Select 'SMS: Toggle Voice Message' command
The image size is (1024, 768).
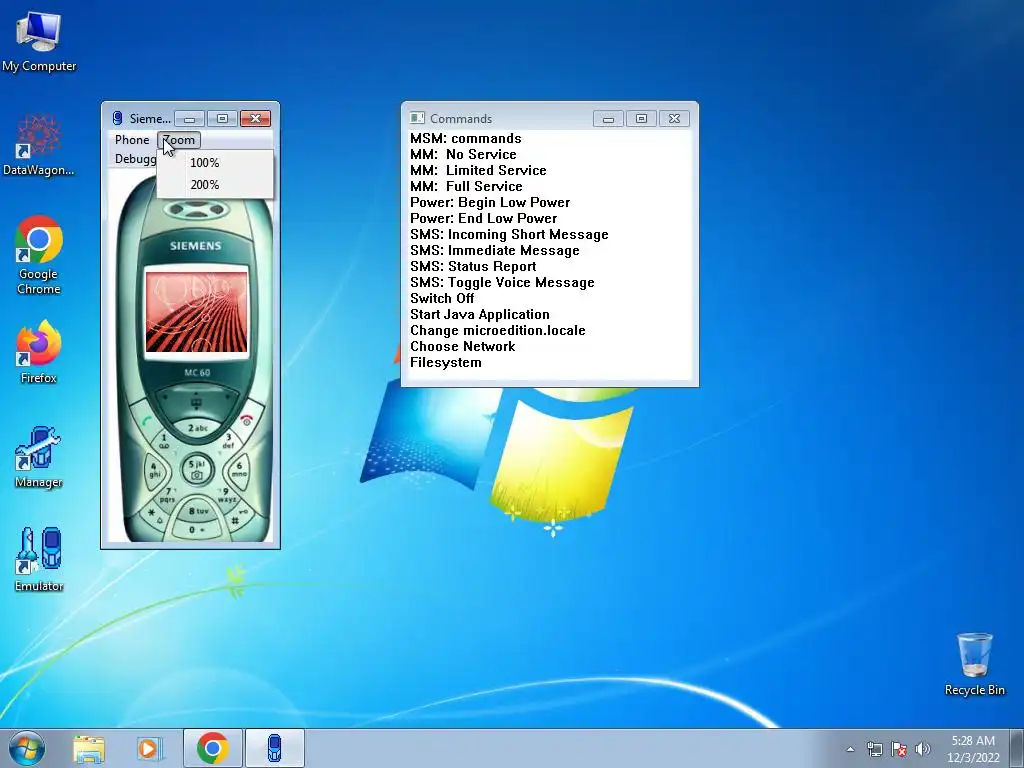pyautogui.click(x=502, y=282)
